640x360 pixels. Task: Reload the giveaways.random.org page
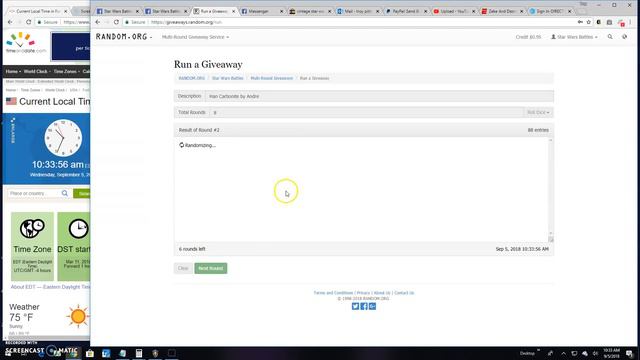[x=116, y=22]
